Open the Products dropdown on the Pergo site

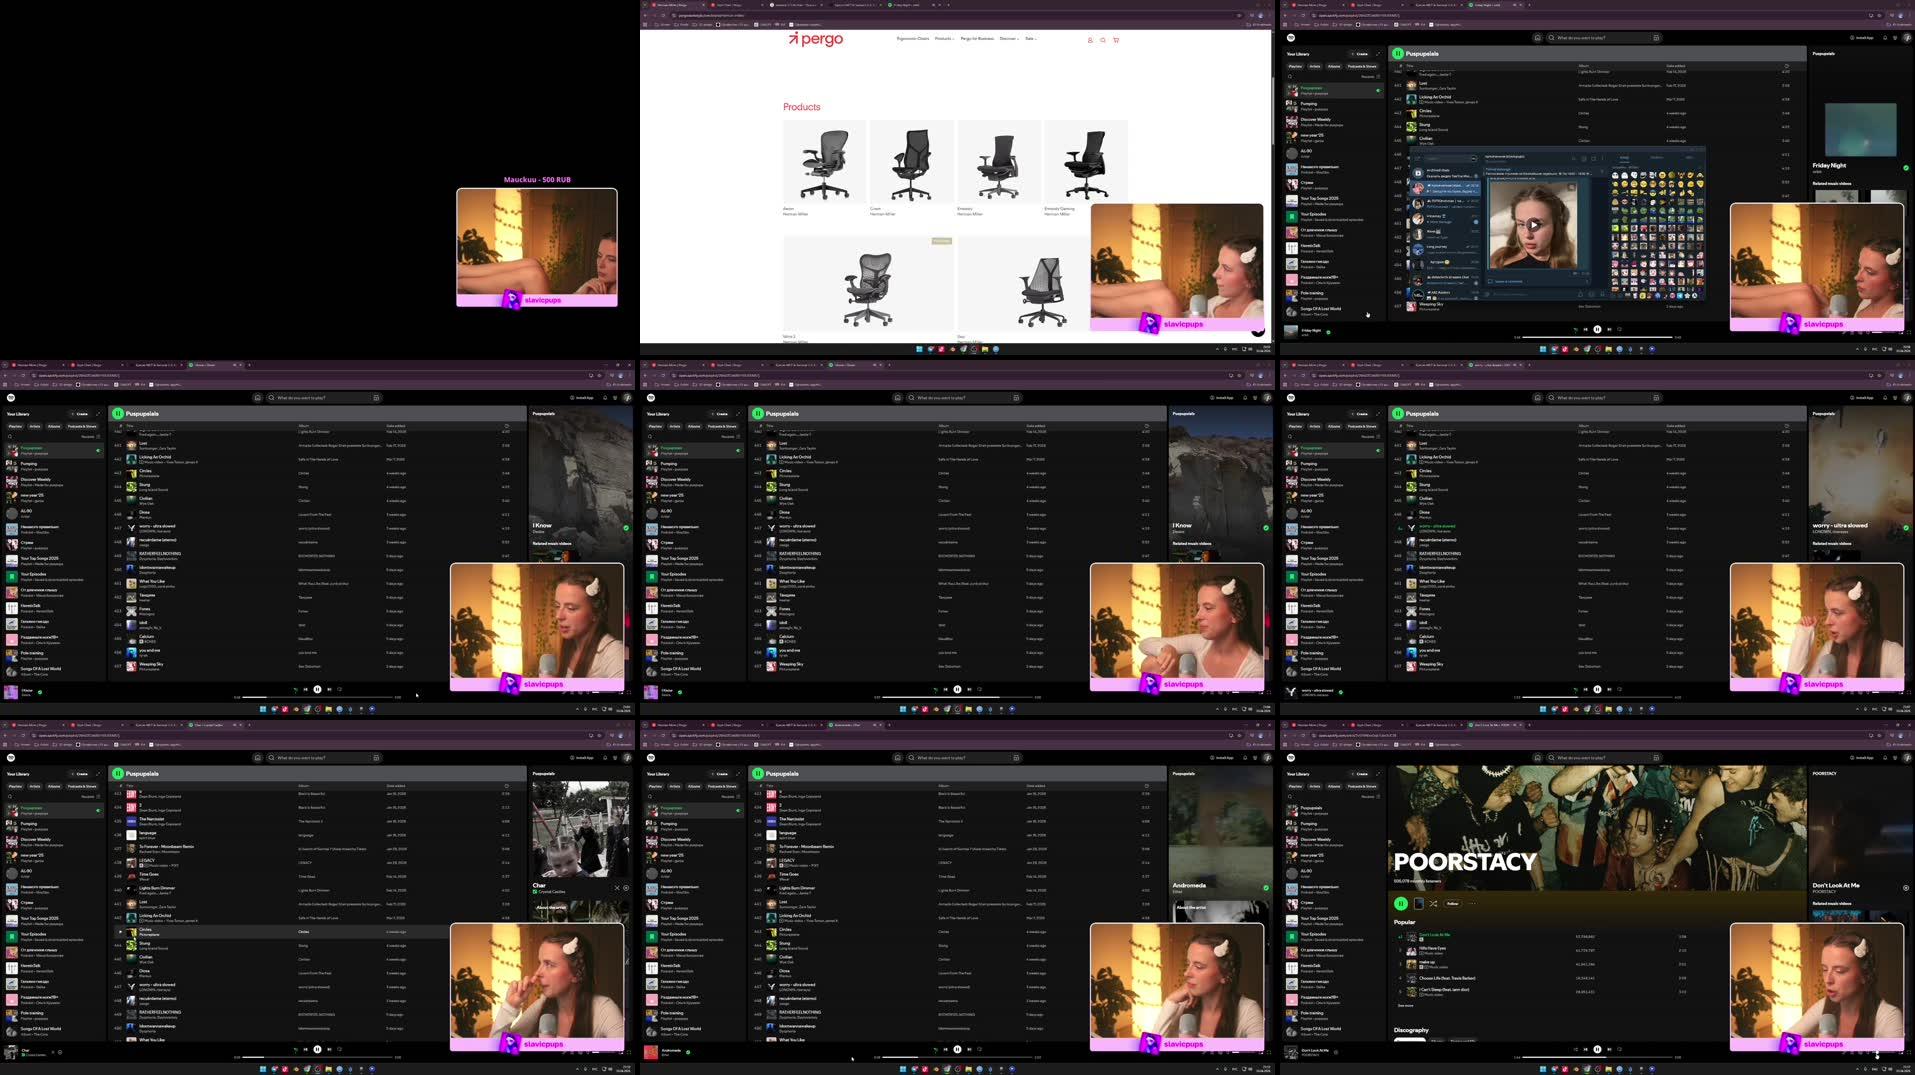[944, 39]
